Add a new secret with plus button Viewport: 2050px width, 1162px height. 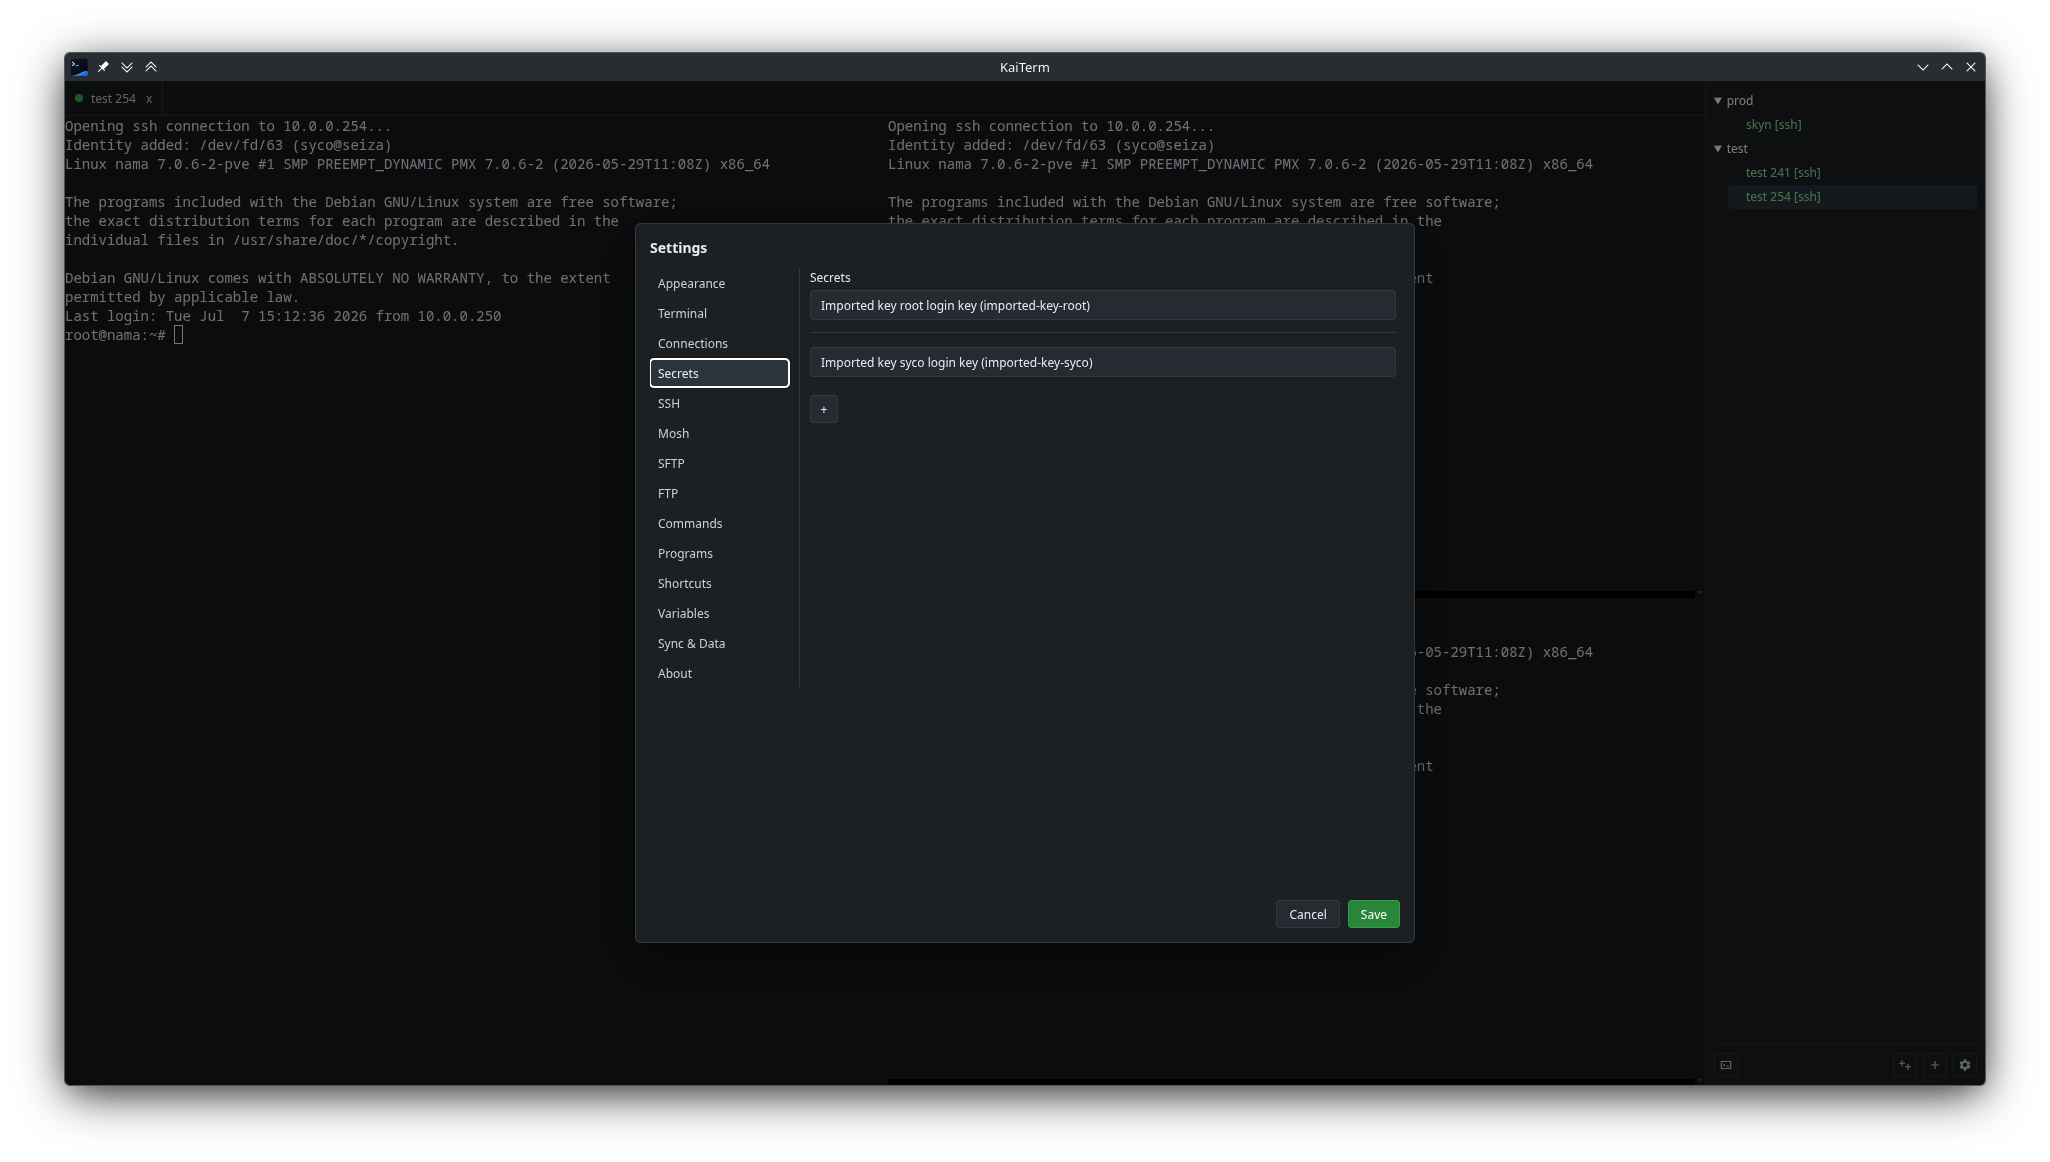click(x=823, y=410)
